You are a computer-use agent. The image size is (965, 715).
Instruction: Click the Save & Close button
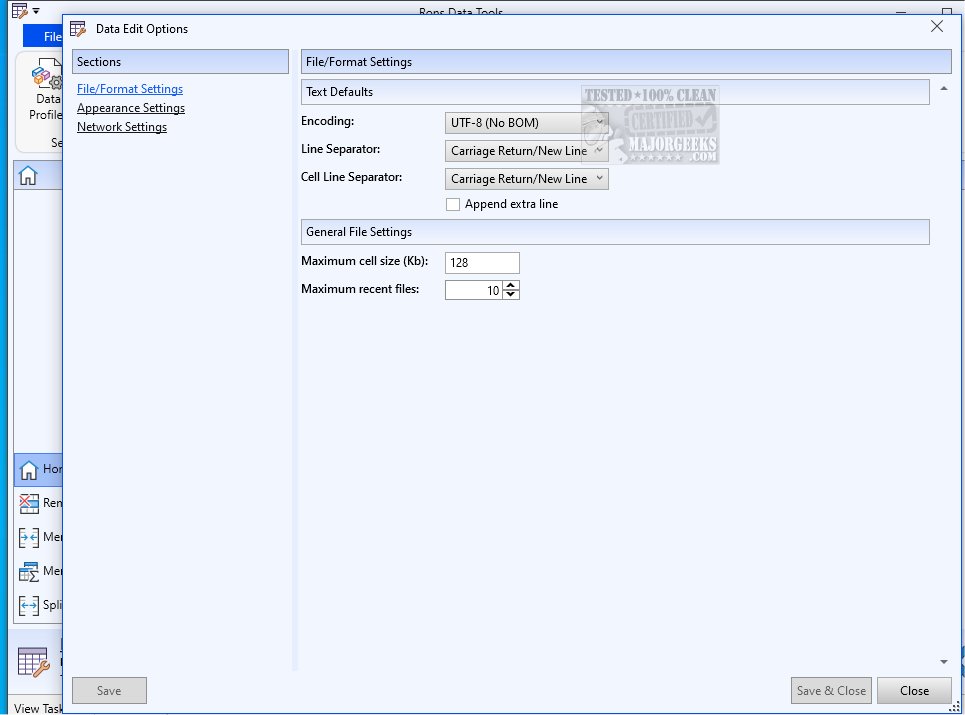click(831, 690)
